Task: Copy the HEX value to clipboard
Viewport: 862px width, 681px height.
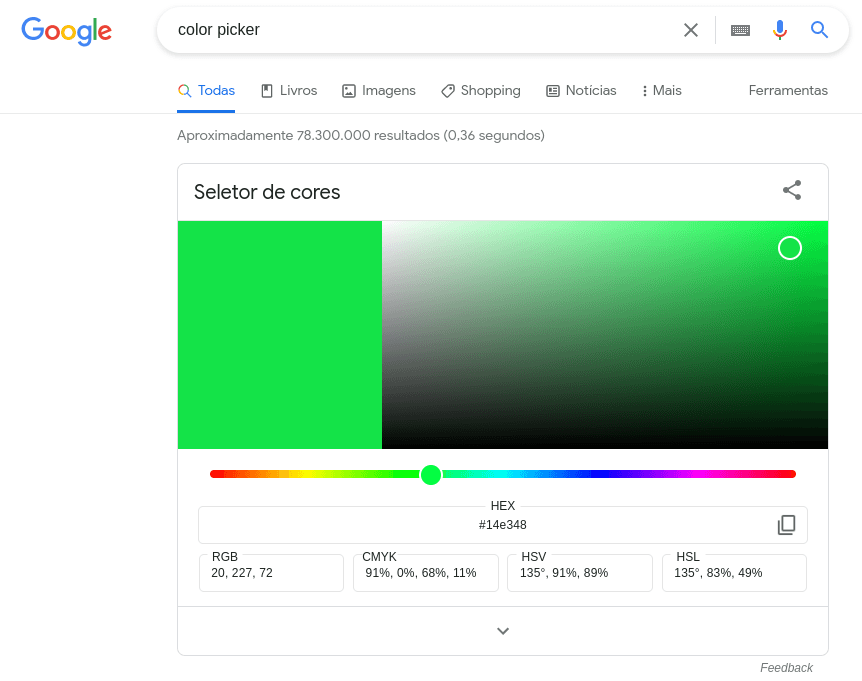Action: coord(786,525)
